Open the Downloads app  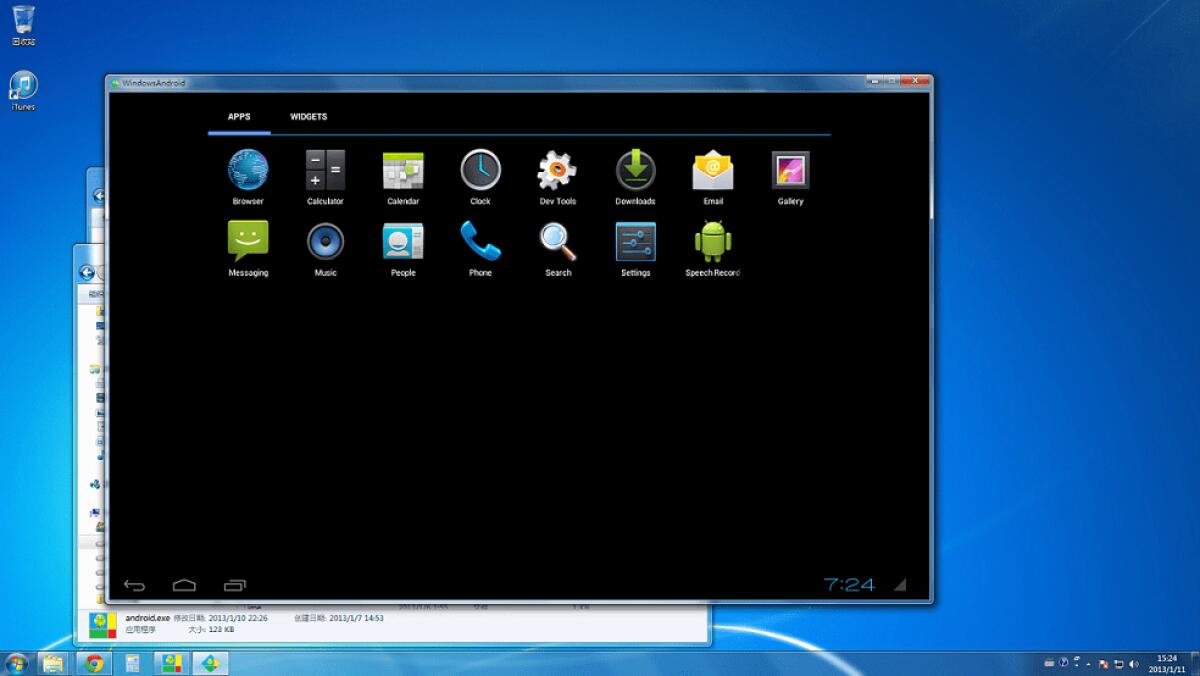tap(635, 170)
